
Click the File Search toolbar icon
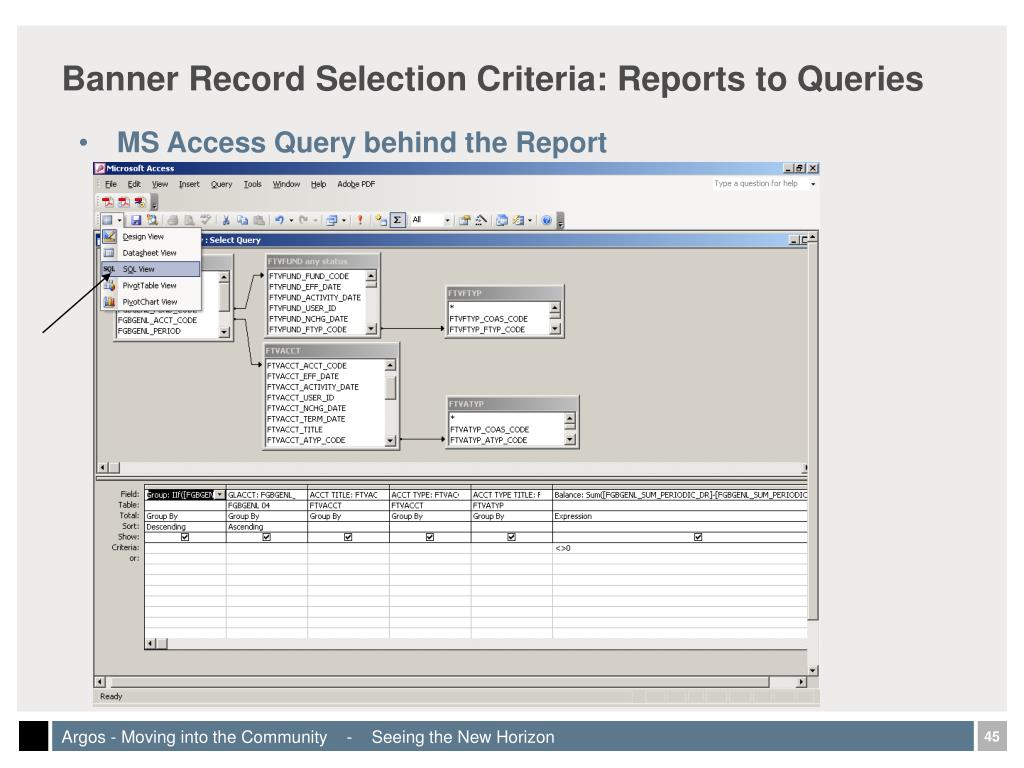coord(152,220)
